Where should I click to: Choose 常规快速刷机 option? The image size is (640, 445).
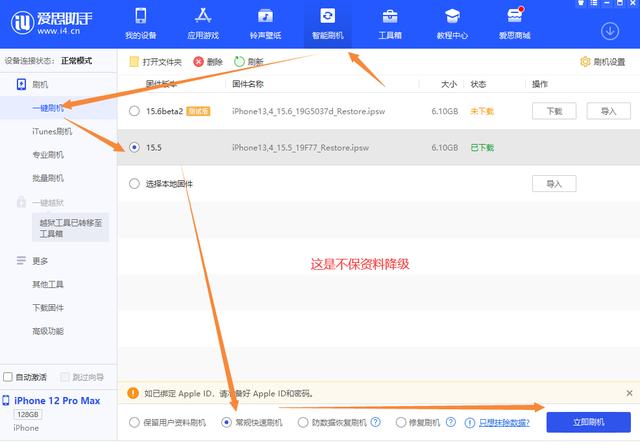point(227,423)
